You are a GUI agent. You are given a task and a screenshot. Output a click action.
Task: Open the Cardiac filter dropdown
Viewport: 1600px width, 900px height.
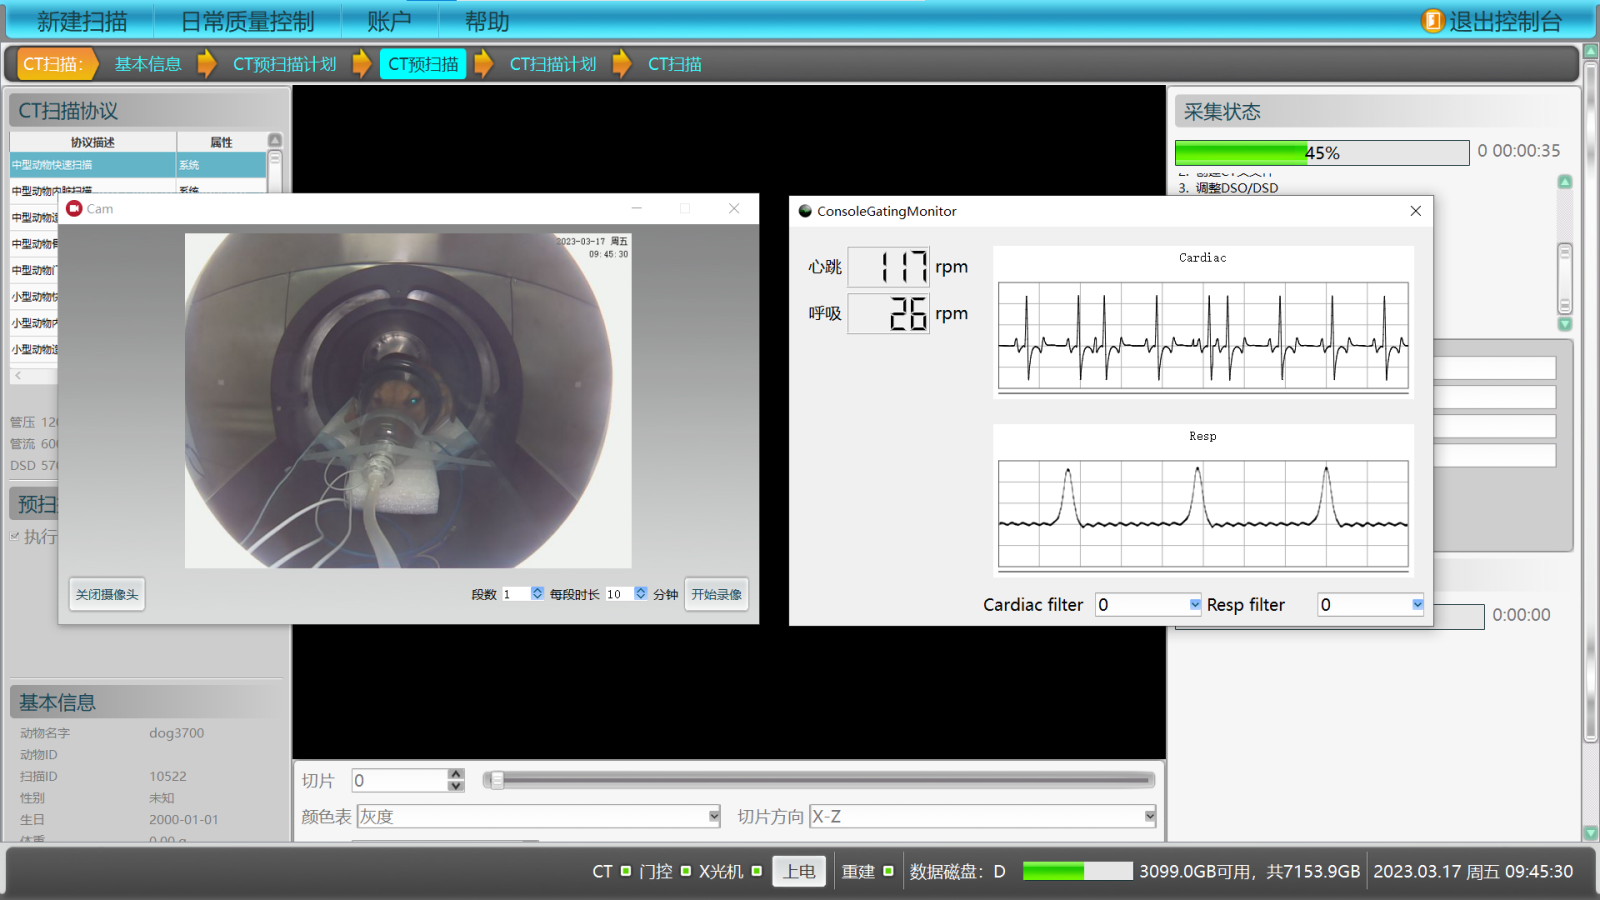tap(1194, 605)
